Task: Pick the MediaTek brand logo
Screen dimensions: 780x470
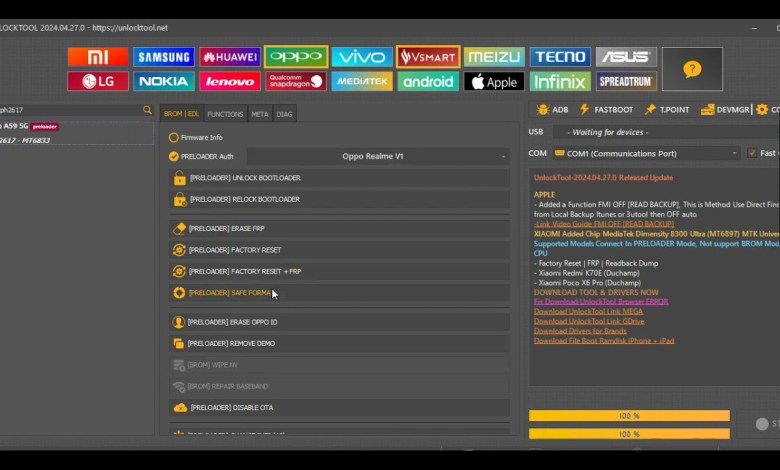Action: point(362,82)
